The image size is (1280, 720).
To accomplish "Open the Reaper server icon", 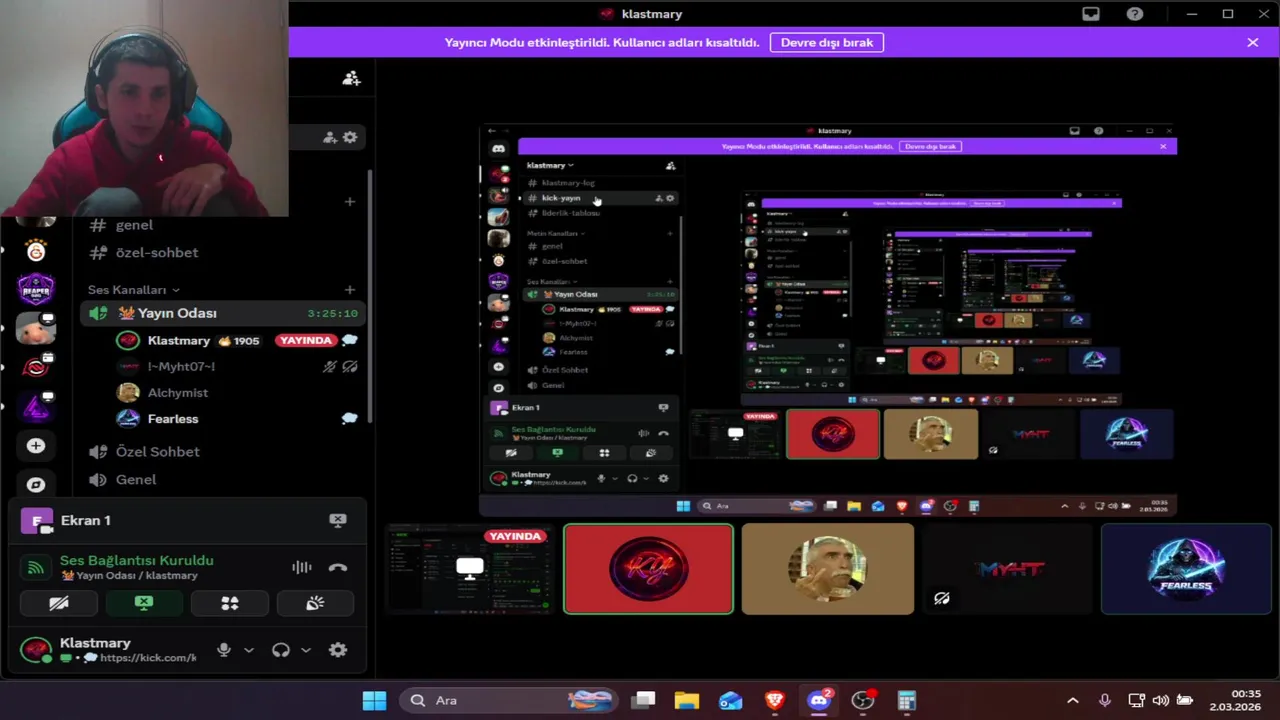I will (x=36, y=289).
